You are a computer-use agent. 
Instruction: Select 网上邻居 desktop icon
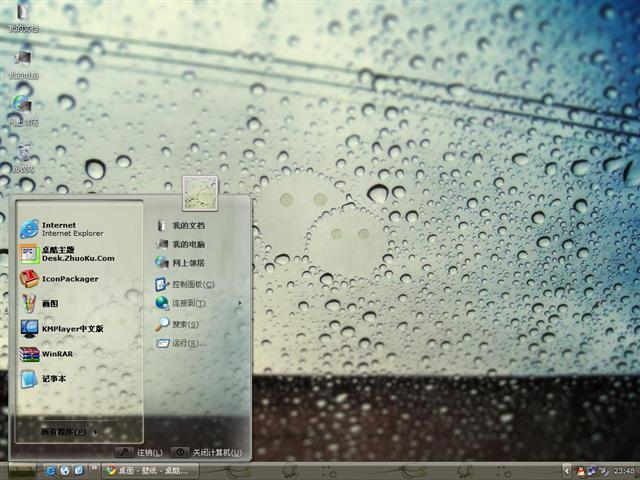(x=23, y=111)
